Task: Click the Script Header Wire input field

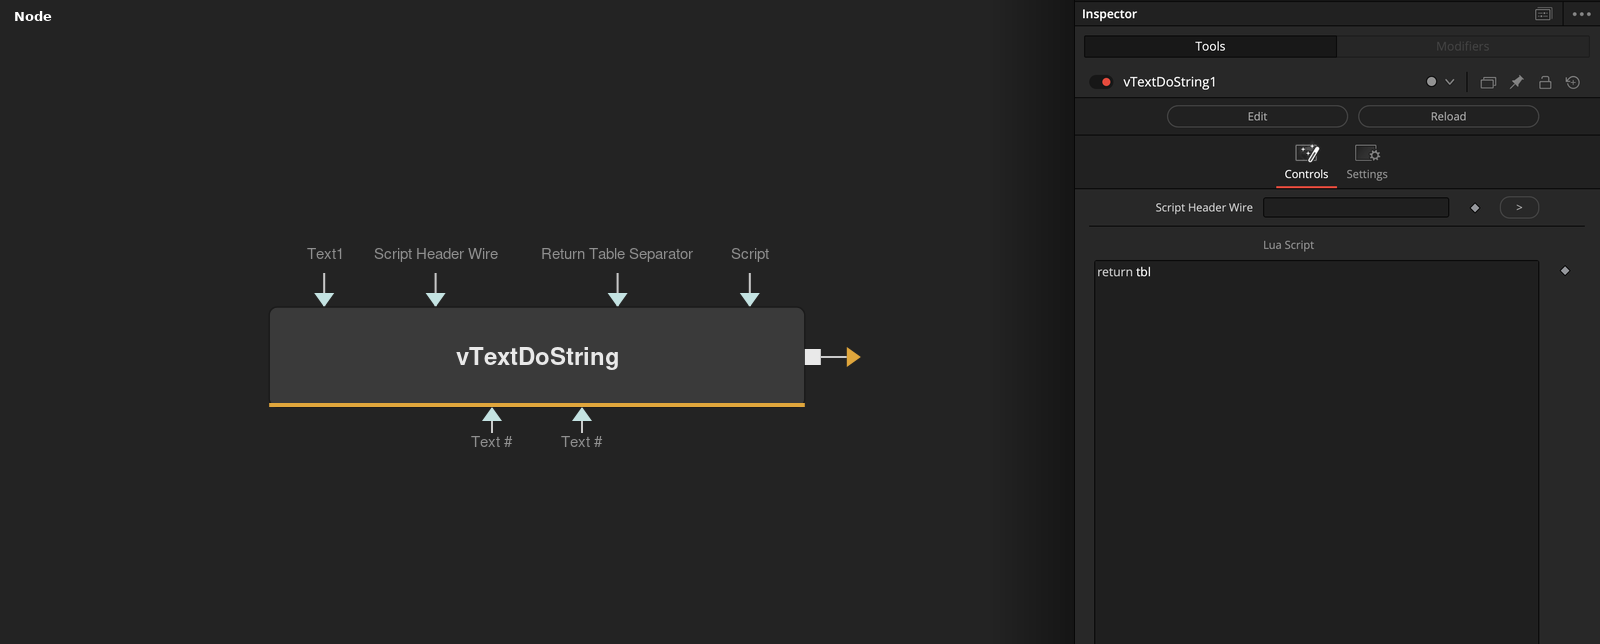Action: [x=1356, y=207]
